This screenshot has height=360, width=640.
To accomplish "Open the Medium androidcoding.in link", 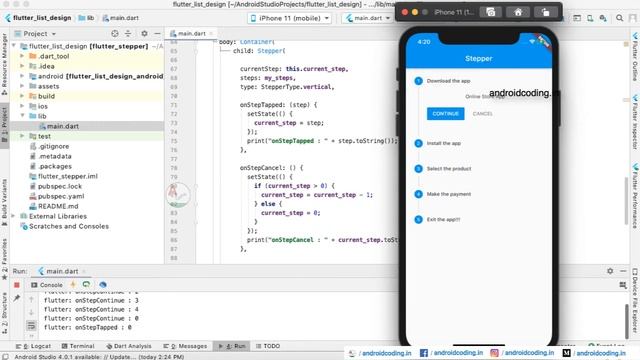I will pos(594,353).
